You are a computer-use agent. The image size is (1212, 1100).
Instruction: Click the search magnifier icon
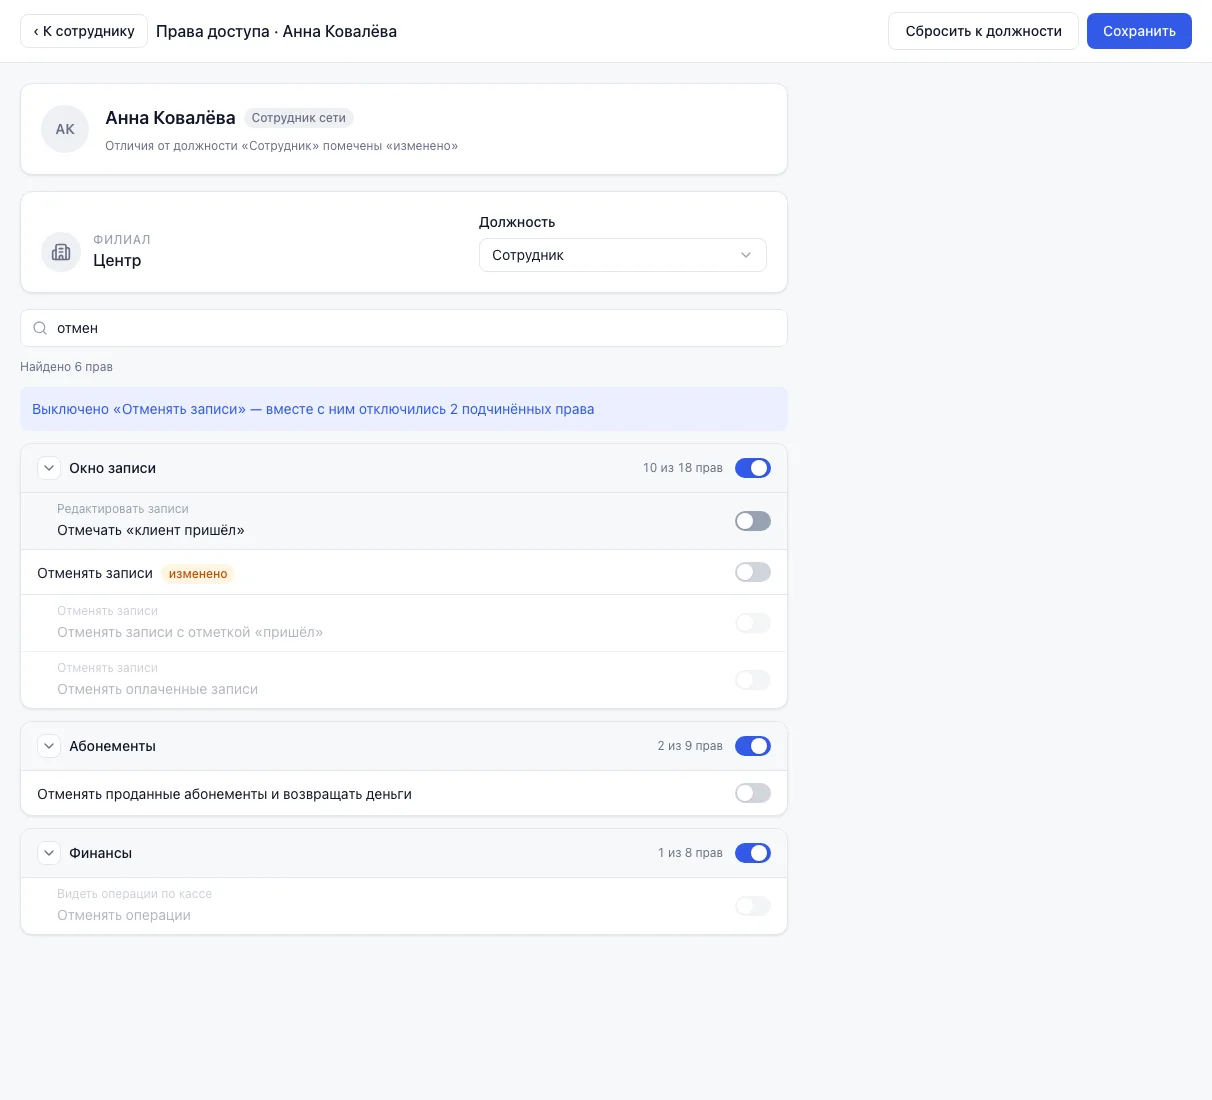(40, 328)
